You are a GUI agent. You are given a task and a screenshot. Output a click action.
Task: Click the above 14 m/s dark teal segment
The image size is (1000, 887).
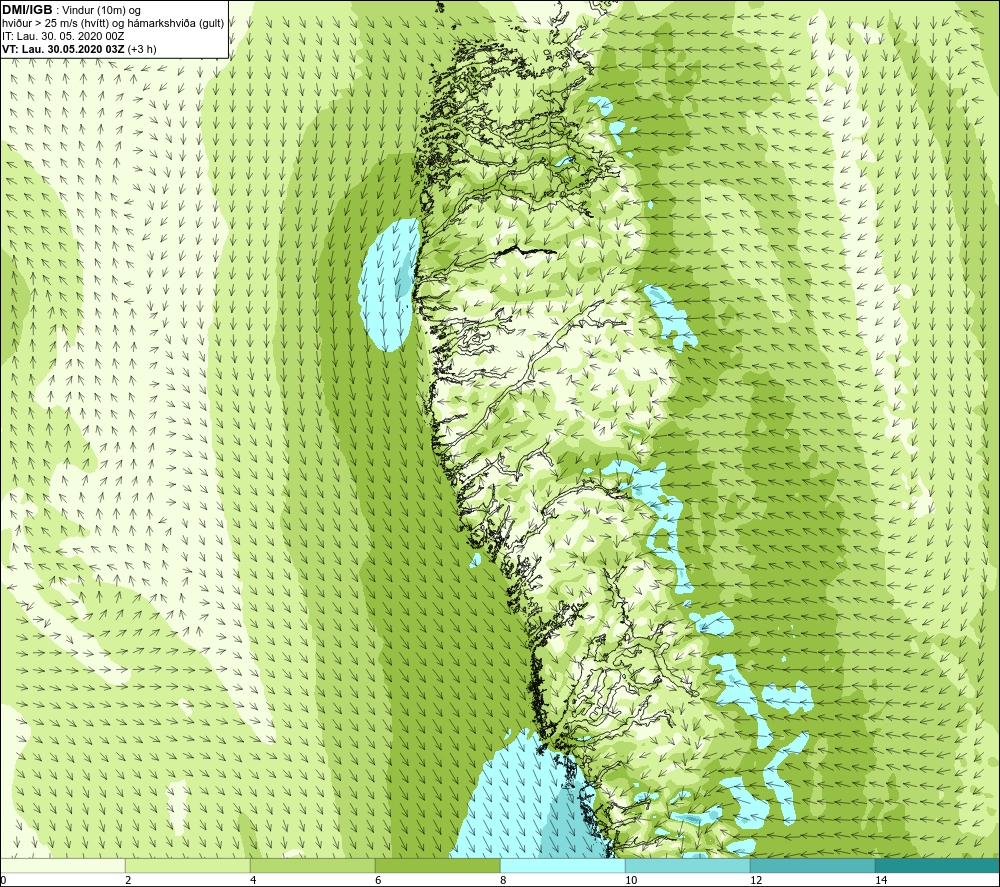pyautogui.click(x=938, y=865)
